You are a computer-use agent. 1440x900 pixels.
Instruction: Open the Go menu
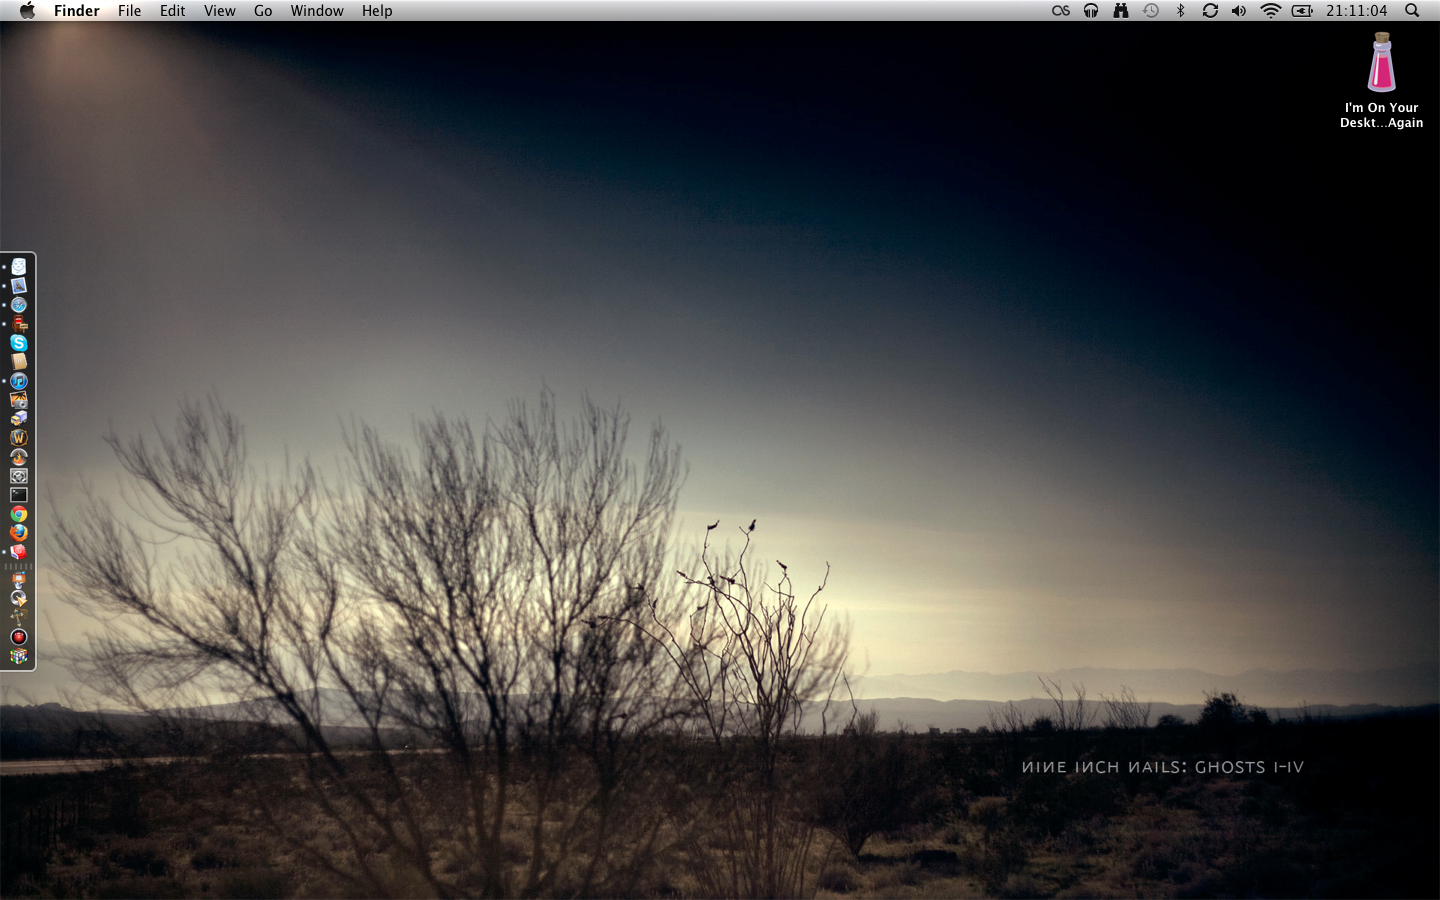coord(263,11)
